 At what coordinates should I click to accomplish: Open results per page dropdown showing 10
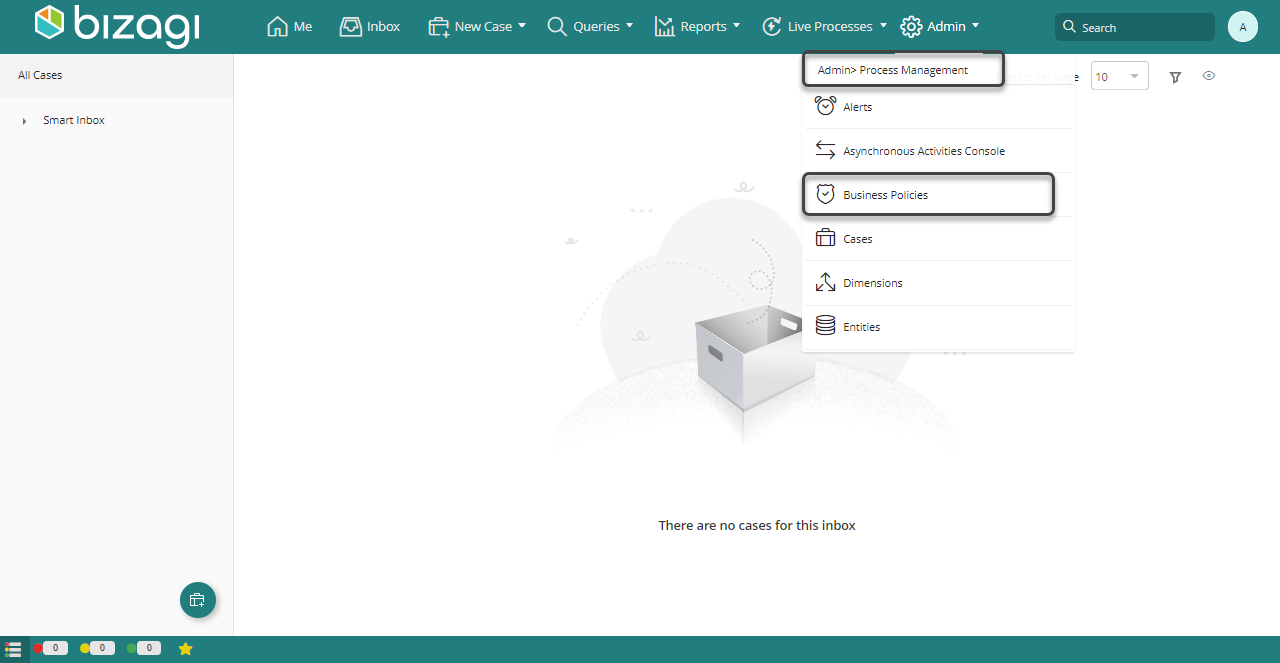click(x=1119, y=76)
